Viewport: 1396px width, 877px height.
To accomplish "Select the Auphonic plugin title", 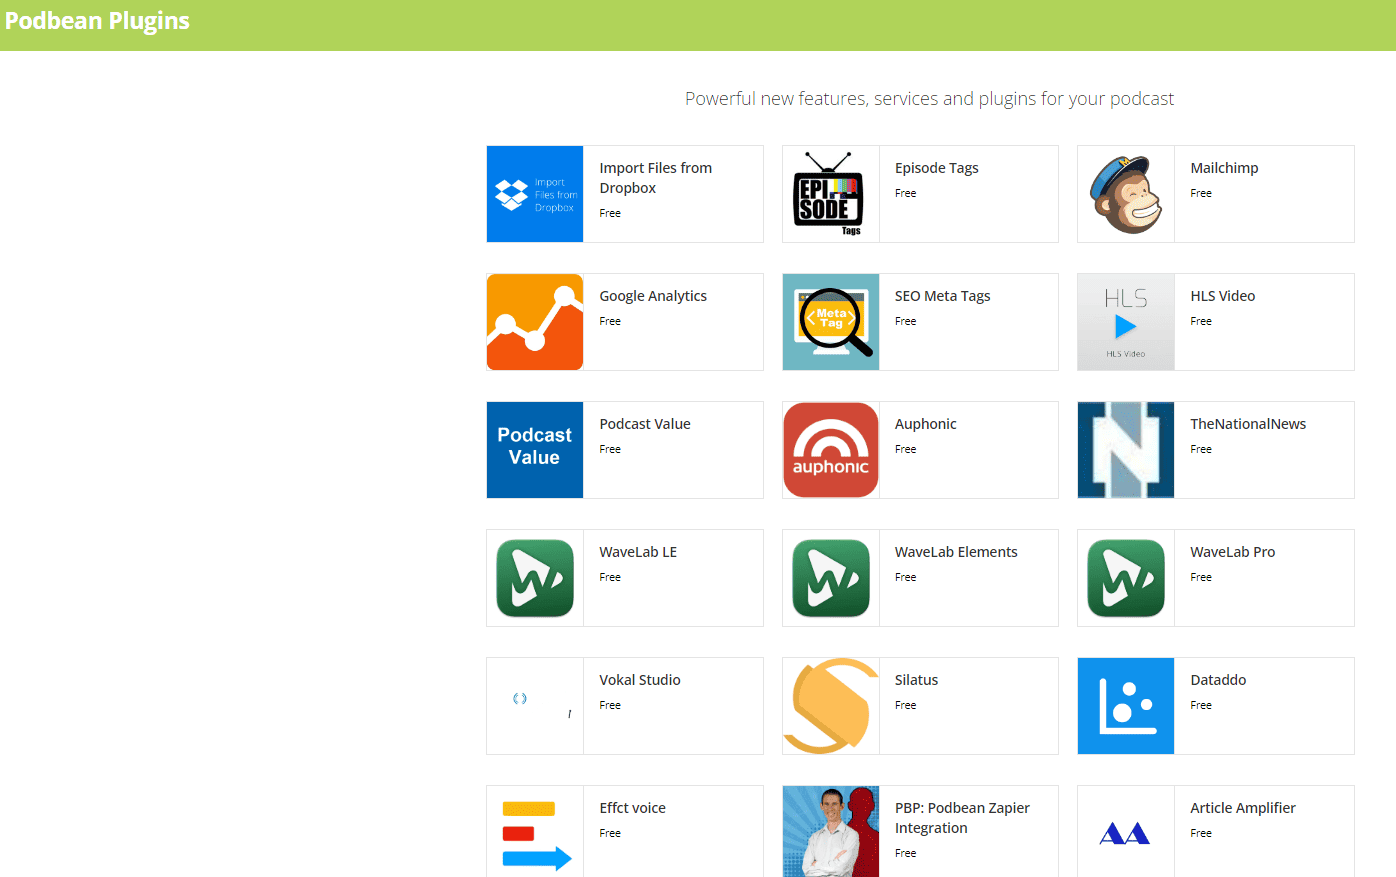I will 926,424.
